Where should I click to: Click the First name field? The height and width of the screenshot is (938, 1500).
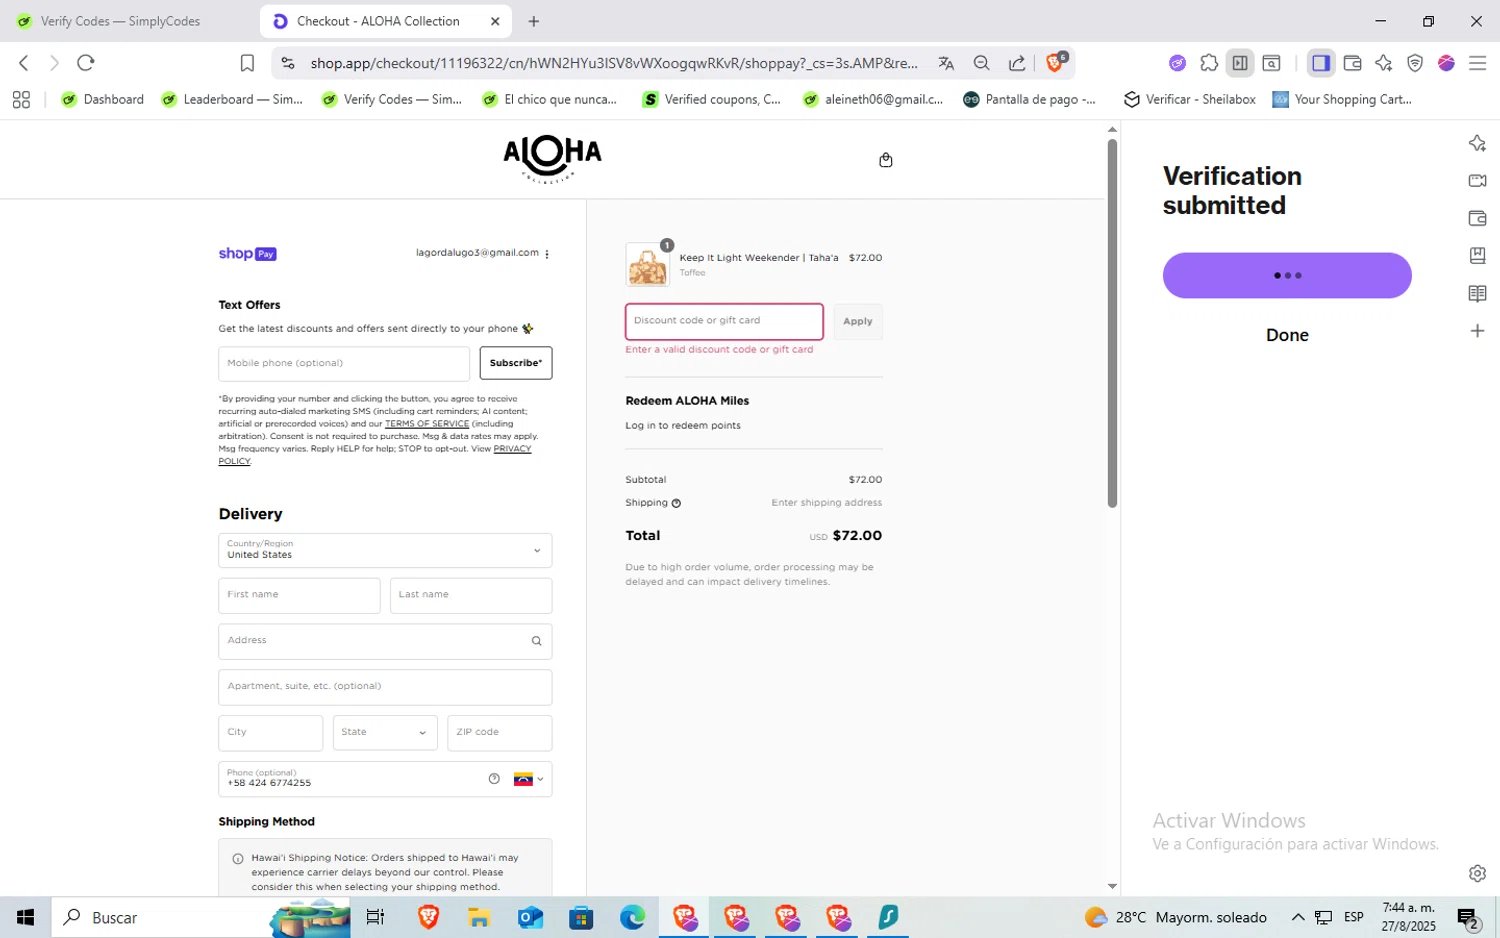tap(299, 595)
